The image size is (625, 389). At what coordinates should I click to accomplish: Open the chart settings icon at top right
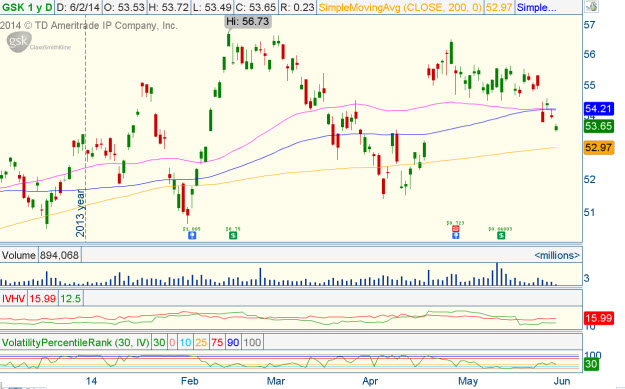click(x=592, y=6)
